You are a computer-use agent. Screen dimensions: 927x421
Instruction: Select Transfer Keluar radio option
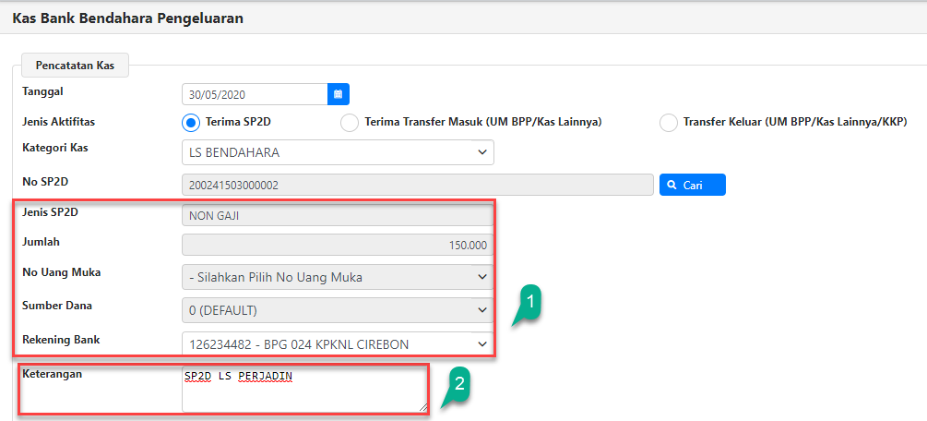[x=668, y=123]
